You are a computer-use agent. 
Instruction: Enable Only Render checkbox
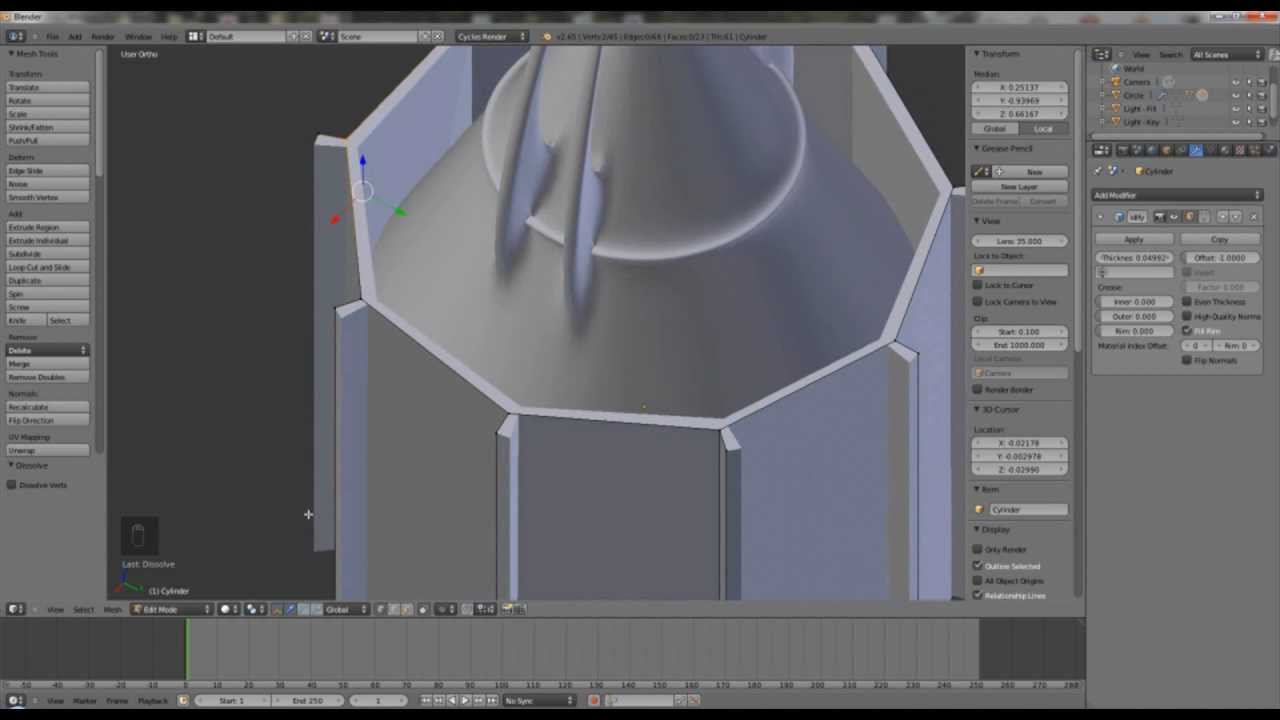click(x=978, y=549)
